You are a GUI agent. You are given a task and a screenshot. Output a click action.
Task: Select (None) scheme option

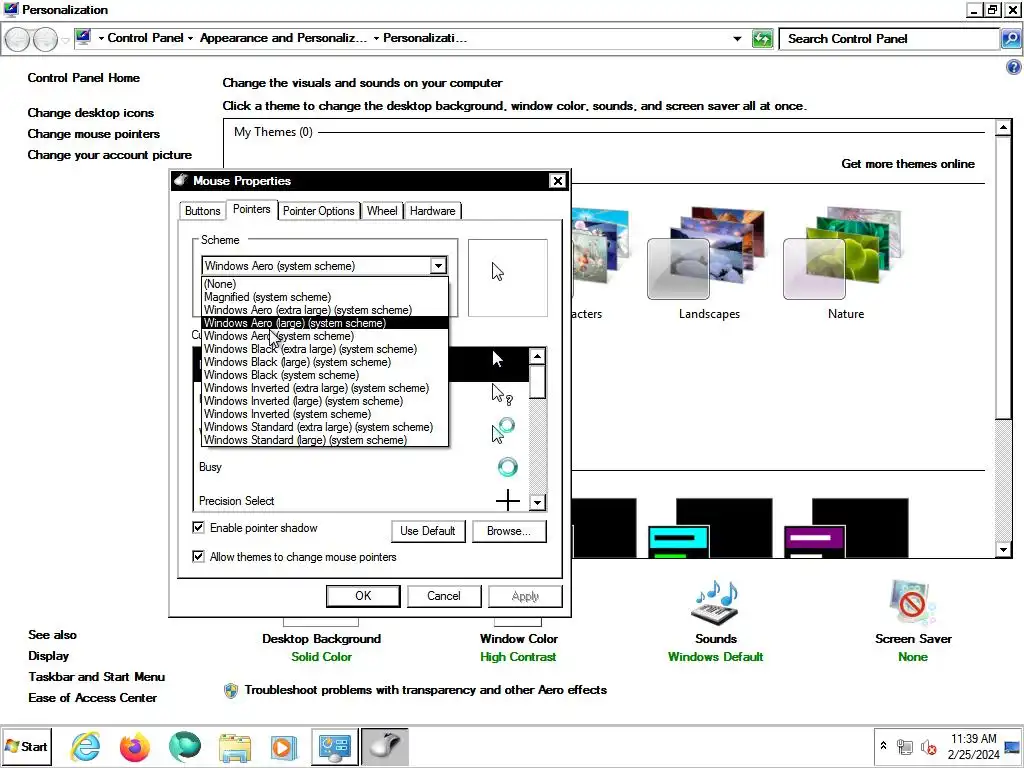click(x=325, y=284)
